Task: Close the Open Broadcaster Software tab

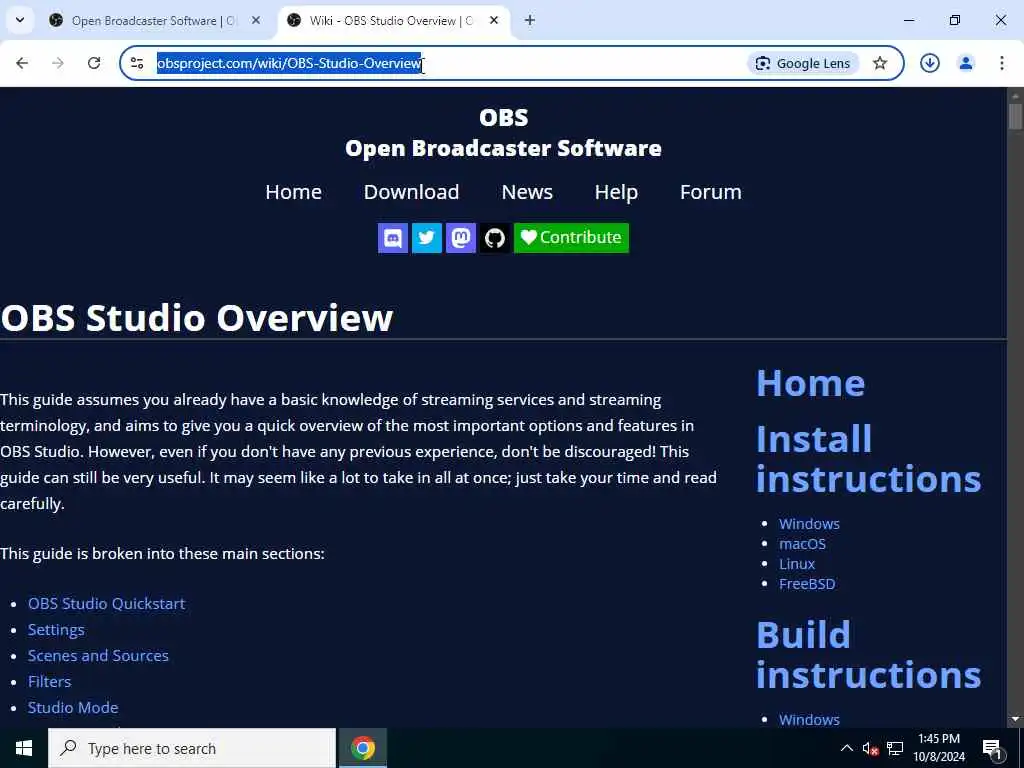Action: 256,20
